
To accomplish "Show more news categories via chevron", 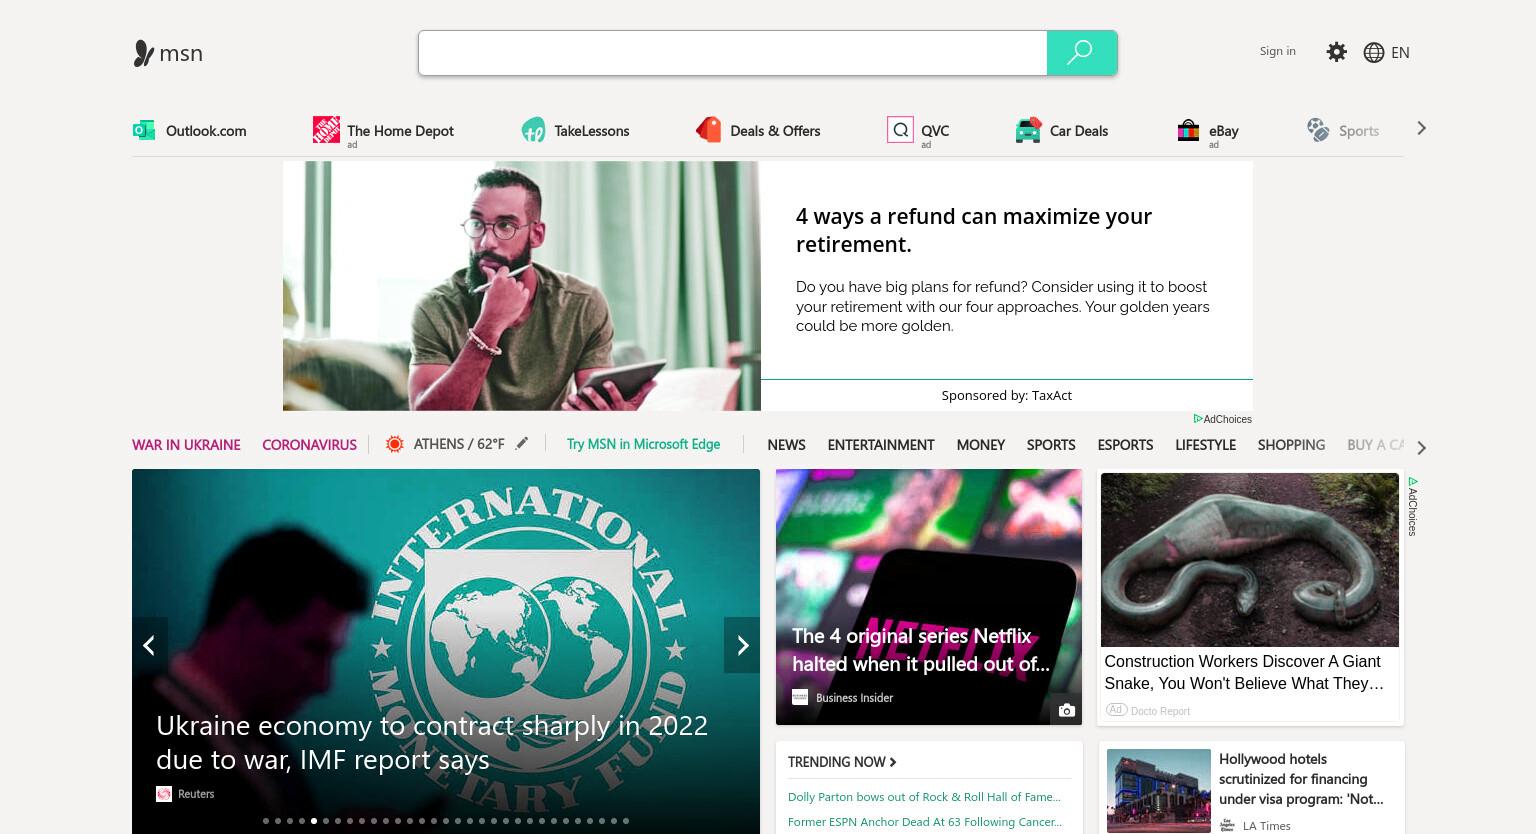I will coord(1421,447).
